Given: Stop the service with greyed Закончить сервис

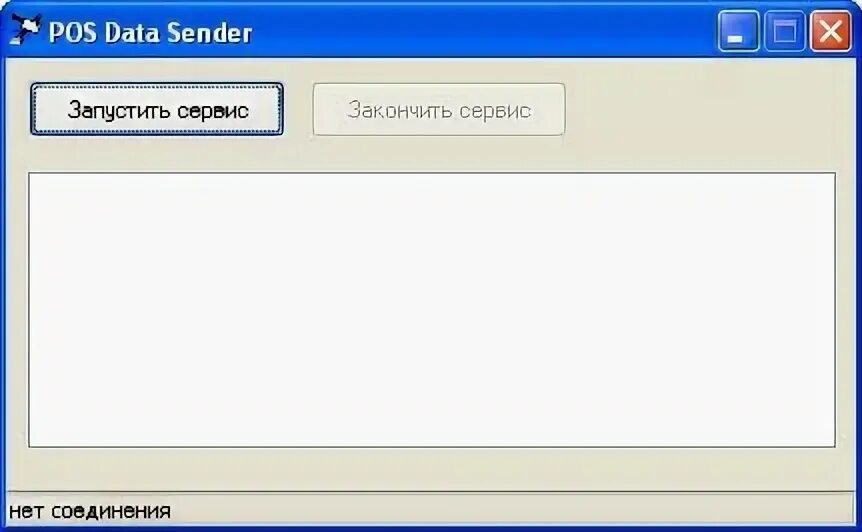Looking at the screenshot, I should (439, 109).
